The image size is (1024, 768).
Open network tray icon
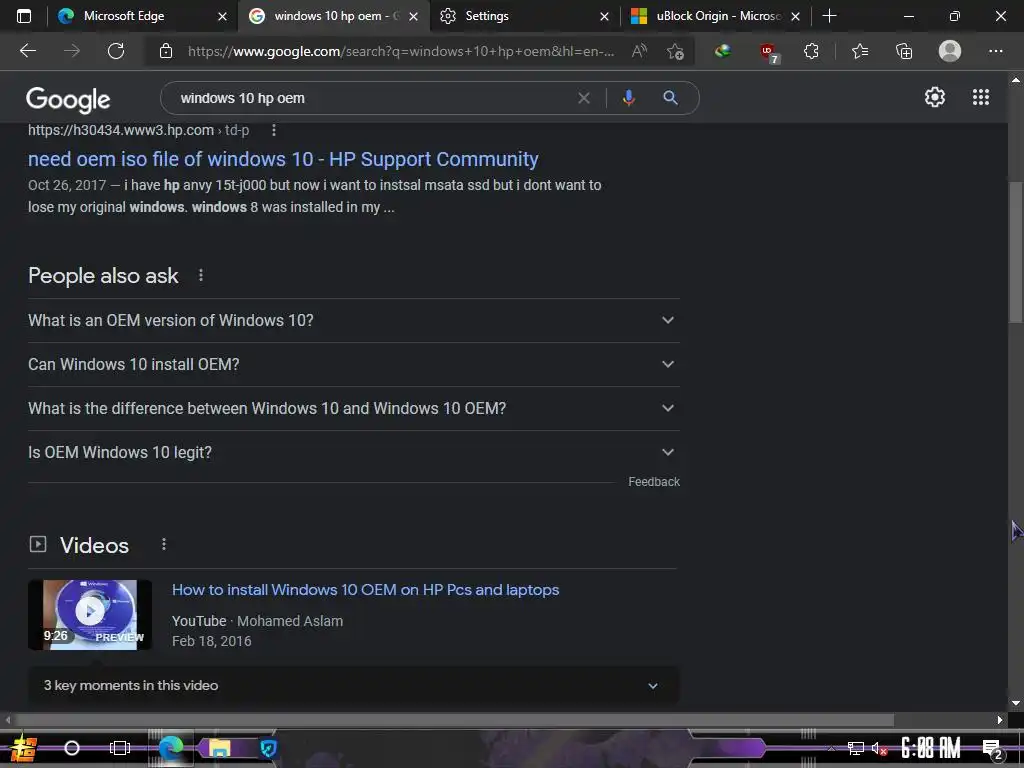856,749
